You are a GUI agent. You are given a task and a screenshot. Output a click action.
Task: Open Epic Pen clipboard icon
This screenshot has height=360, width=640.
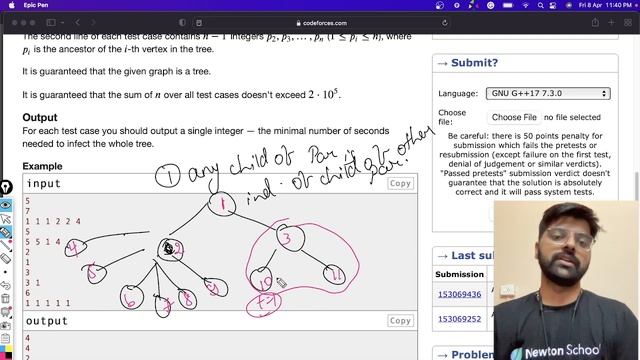[x=5, y=338]
